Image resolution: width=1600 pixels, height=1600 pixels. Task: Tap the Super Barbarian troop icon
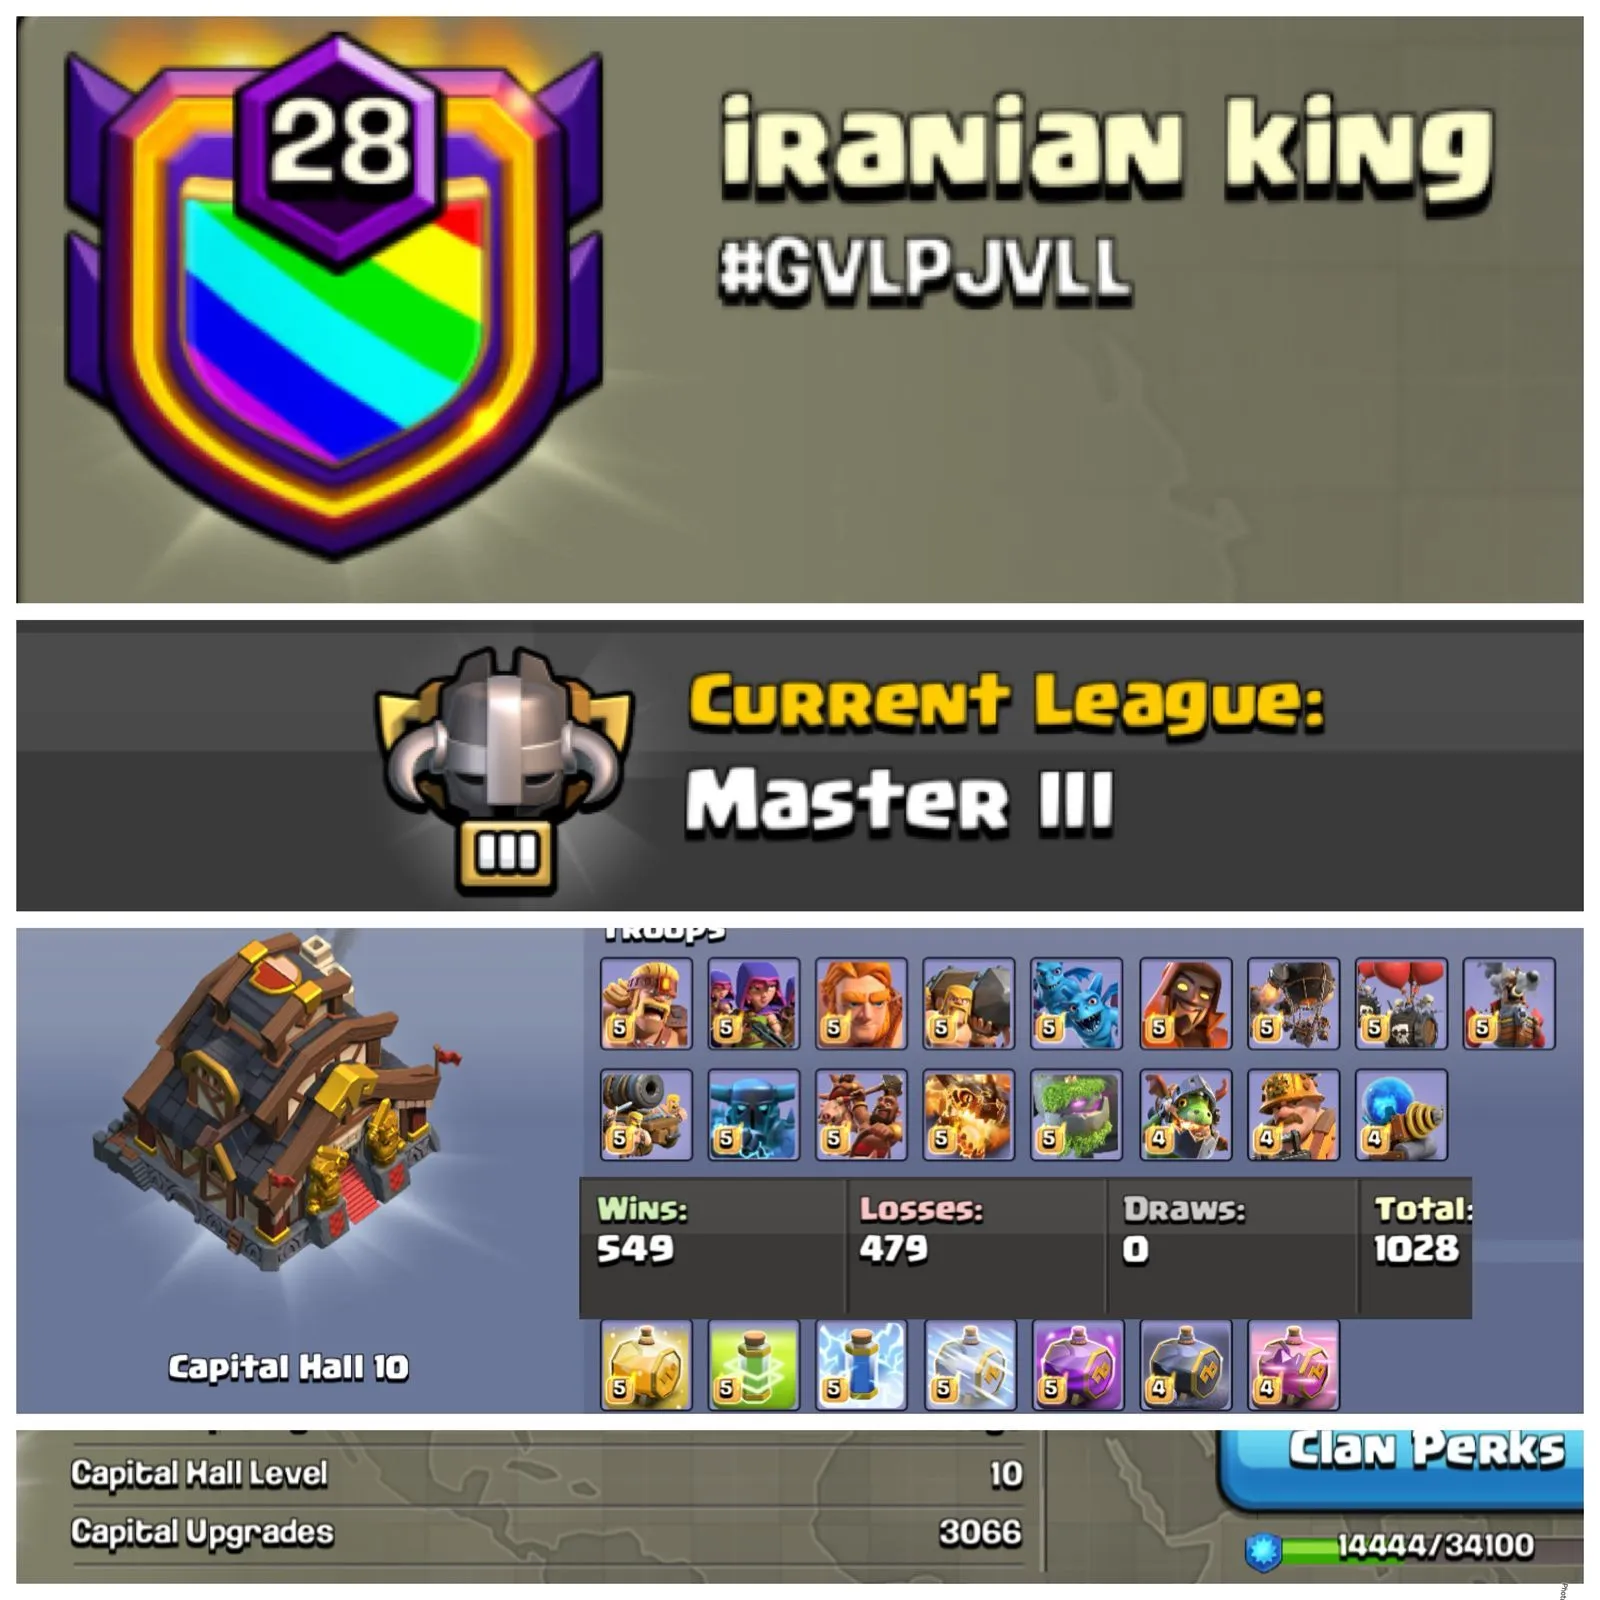tap(646, 1003)
